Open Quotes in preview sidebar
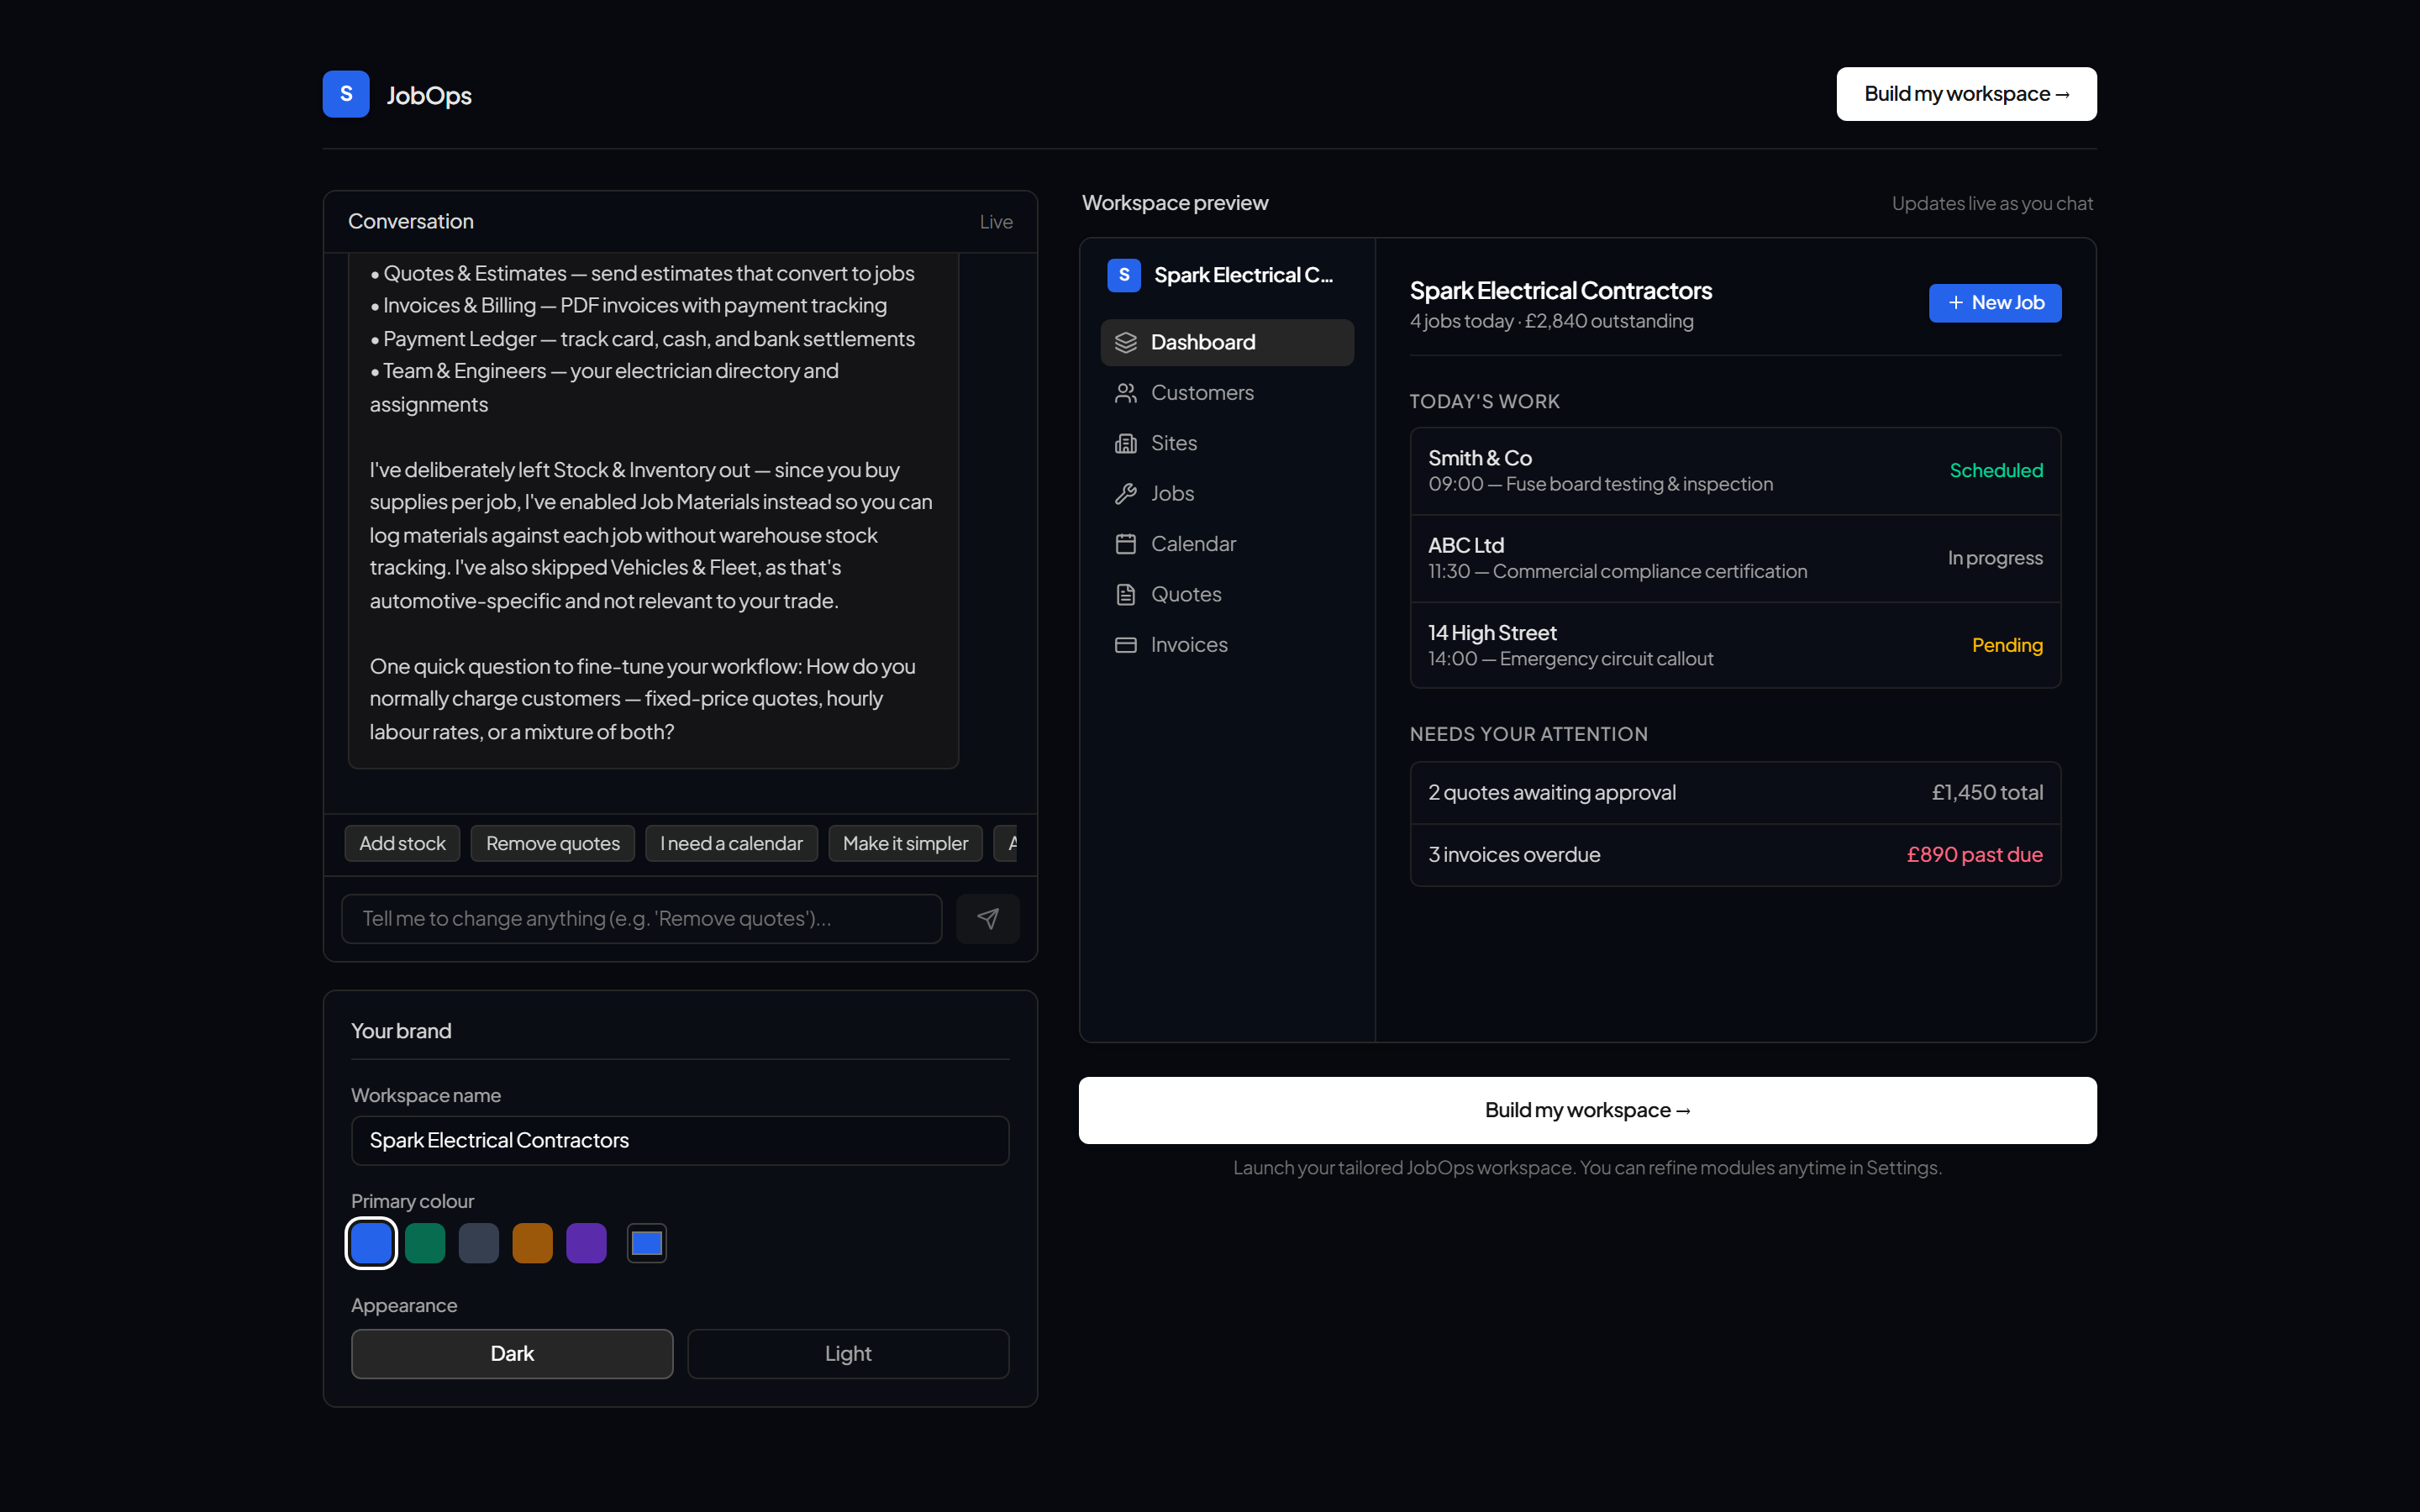The width and height of the screenshot is (2420, 1512). (x=1227, y=595)
